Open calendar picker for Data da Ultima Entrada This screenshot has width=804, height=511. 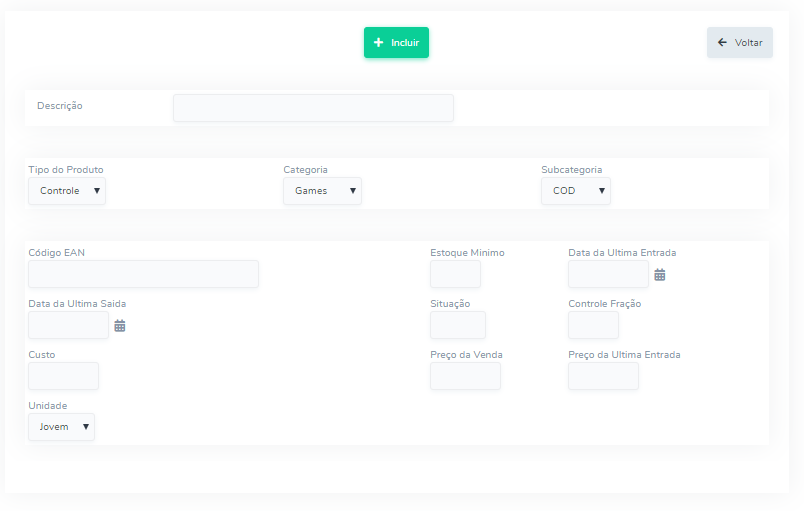660,275
